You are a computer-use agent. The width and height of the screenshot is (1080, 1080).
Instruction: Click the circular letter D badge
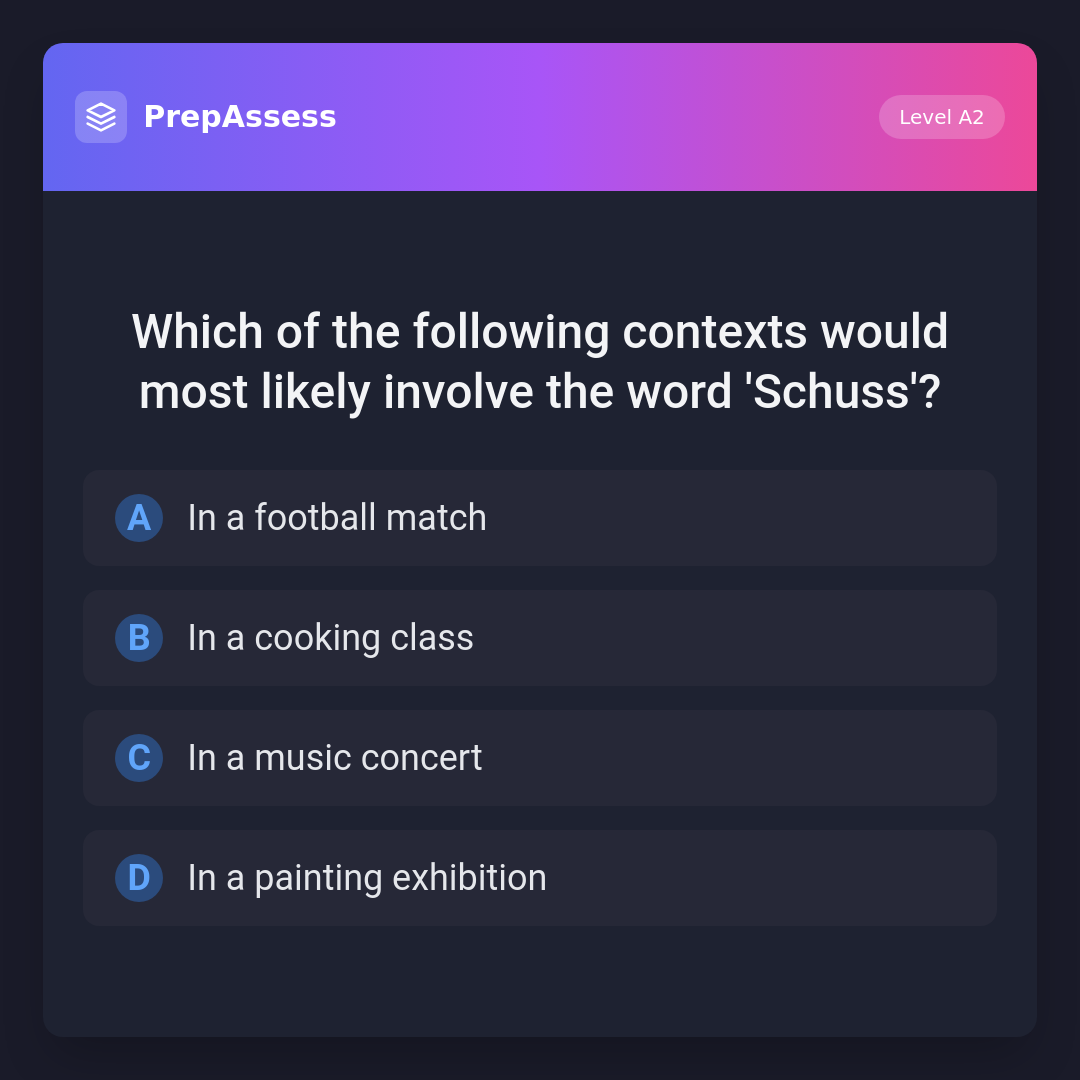coord(139,878)
